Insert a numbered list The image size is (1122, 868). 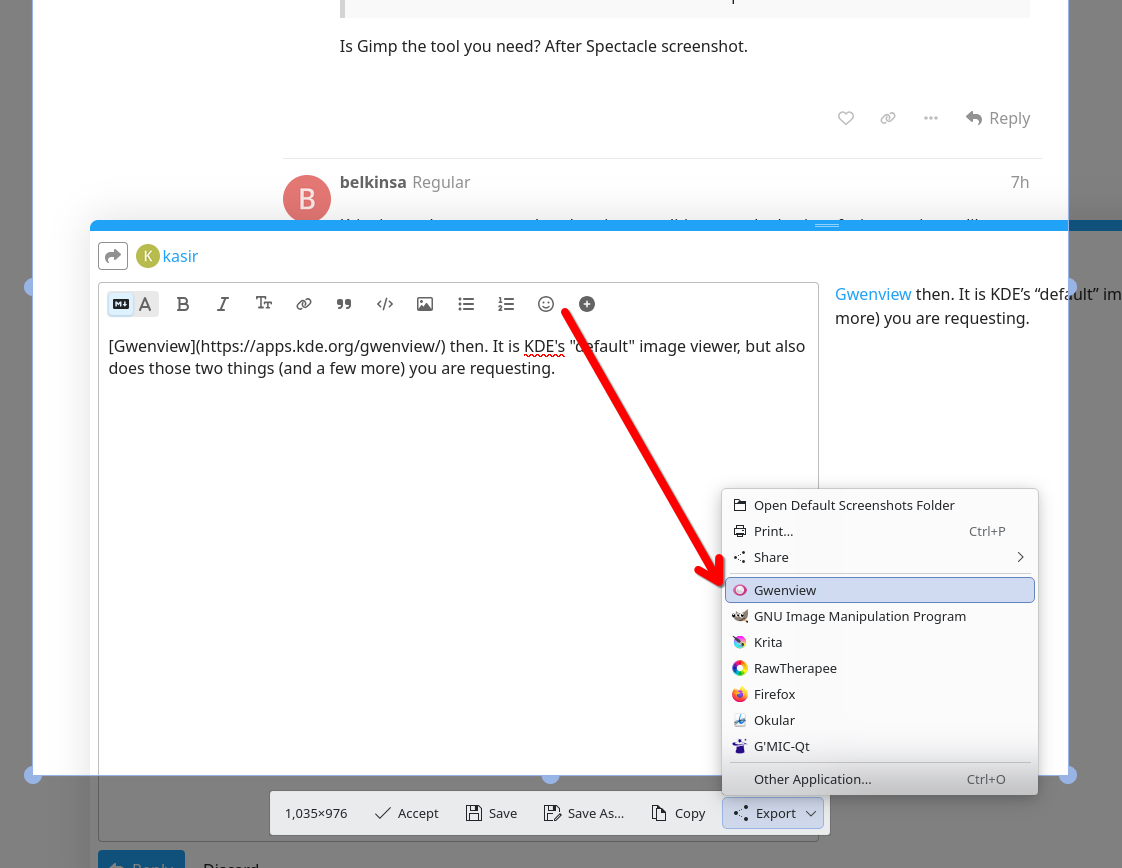pos(506,304)
